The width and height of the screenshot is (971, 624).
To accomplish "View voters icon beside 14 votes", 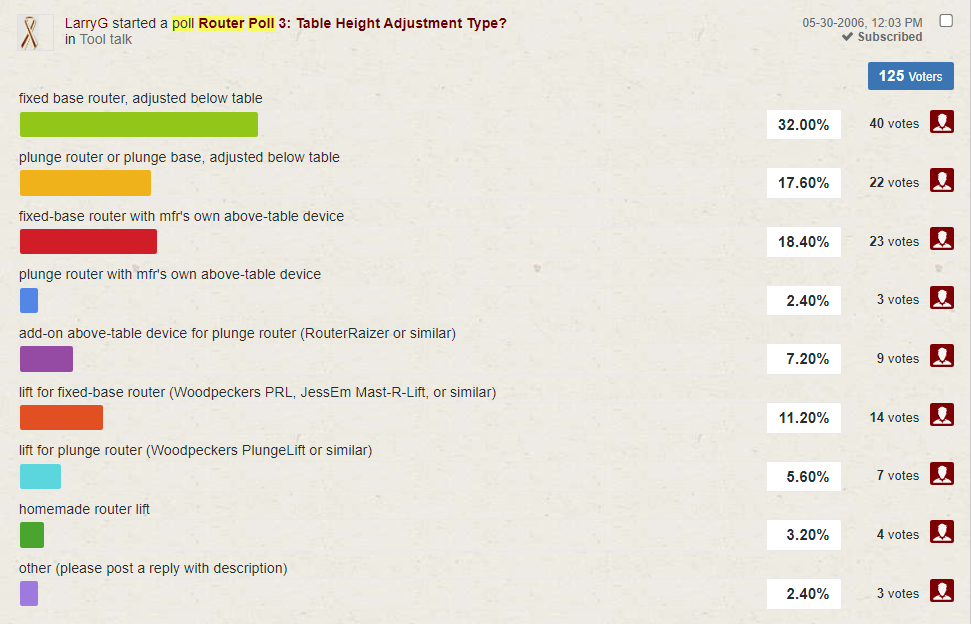I will point(941,415).
